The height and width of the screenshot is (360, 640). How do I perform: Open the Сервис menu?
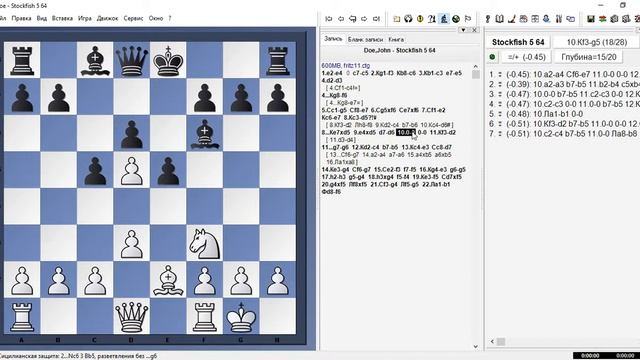pos(133,18)
